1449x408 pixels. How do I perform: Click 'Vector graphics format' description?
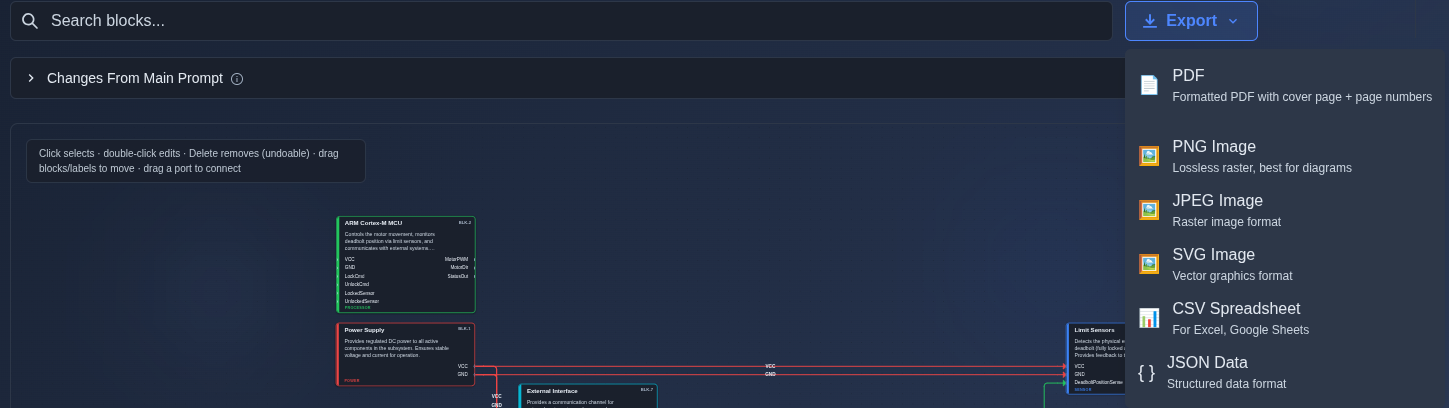[x=1232, y=276]
